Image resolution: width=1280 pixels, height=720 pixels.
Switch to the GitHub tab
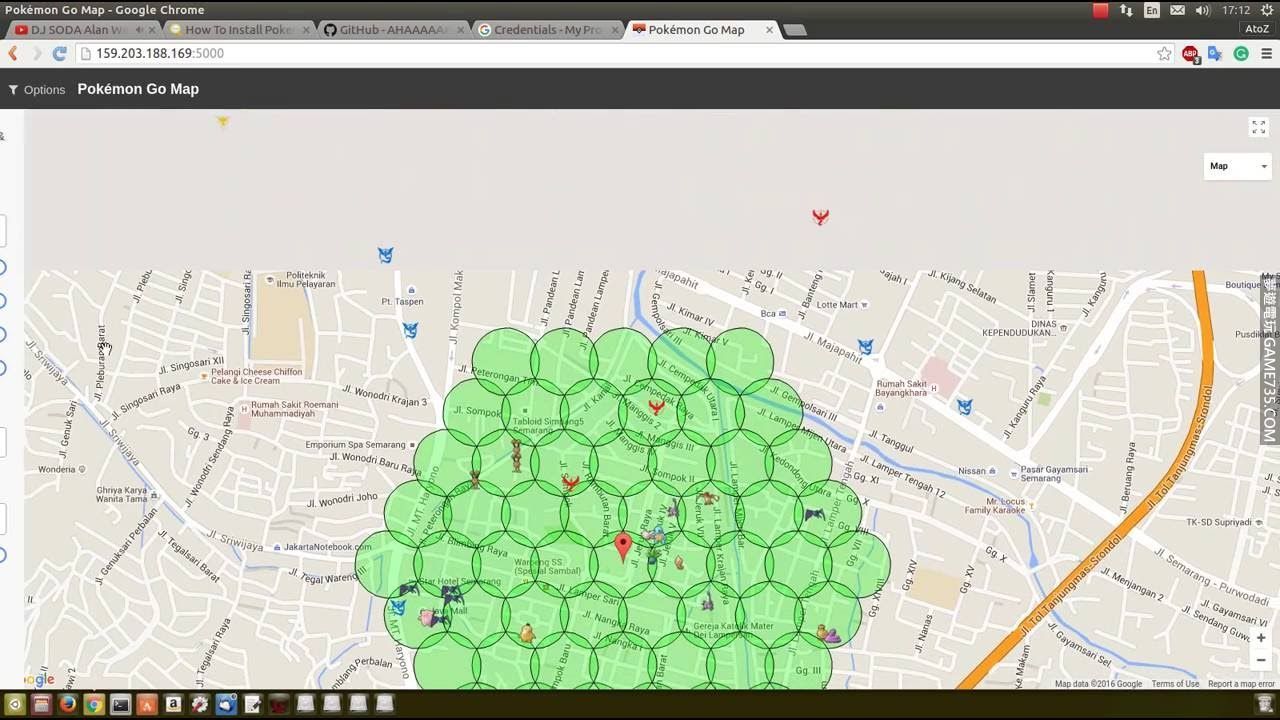tap(390, 30)
